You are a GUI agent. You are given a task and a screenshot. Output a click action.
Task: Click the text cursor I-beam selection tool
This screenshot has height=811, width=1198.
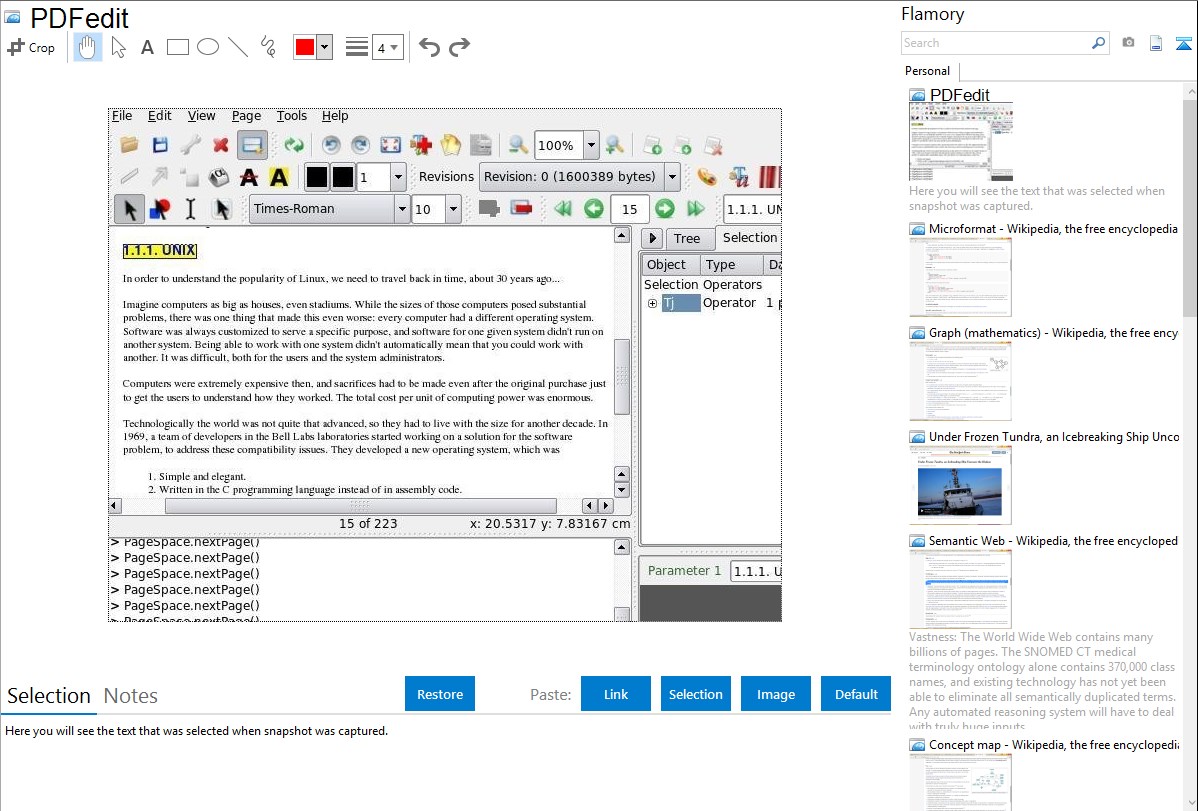coord(190,209)
